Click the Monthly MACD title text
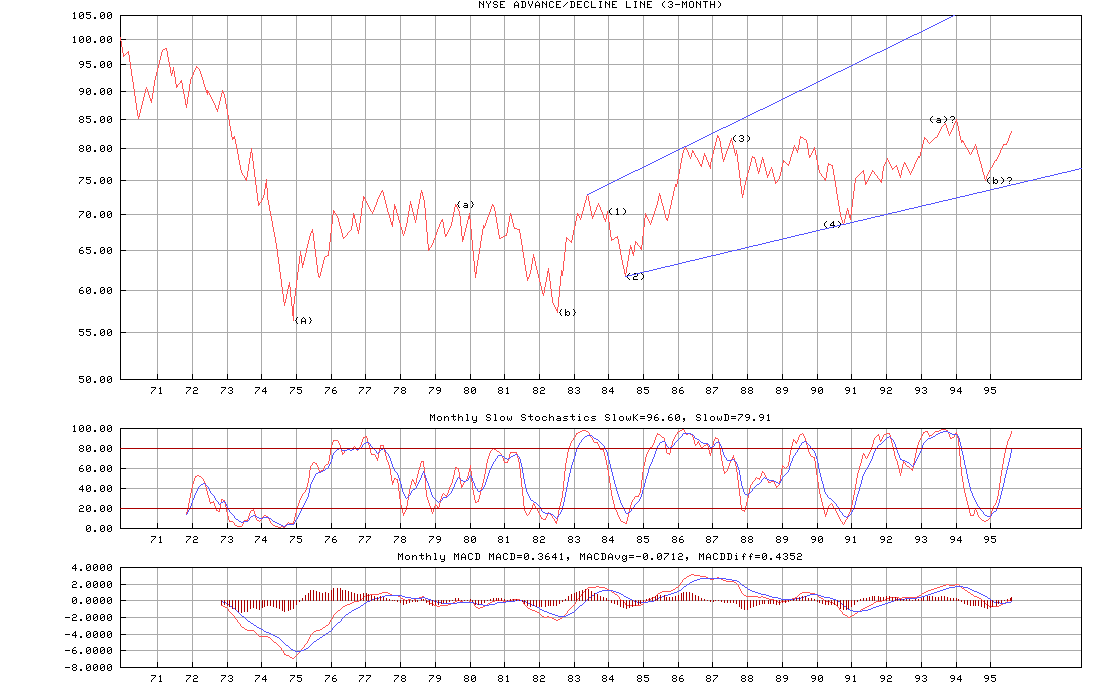Screen dimensions: 1104x696 click(x=600, y=557)
